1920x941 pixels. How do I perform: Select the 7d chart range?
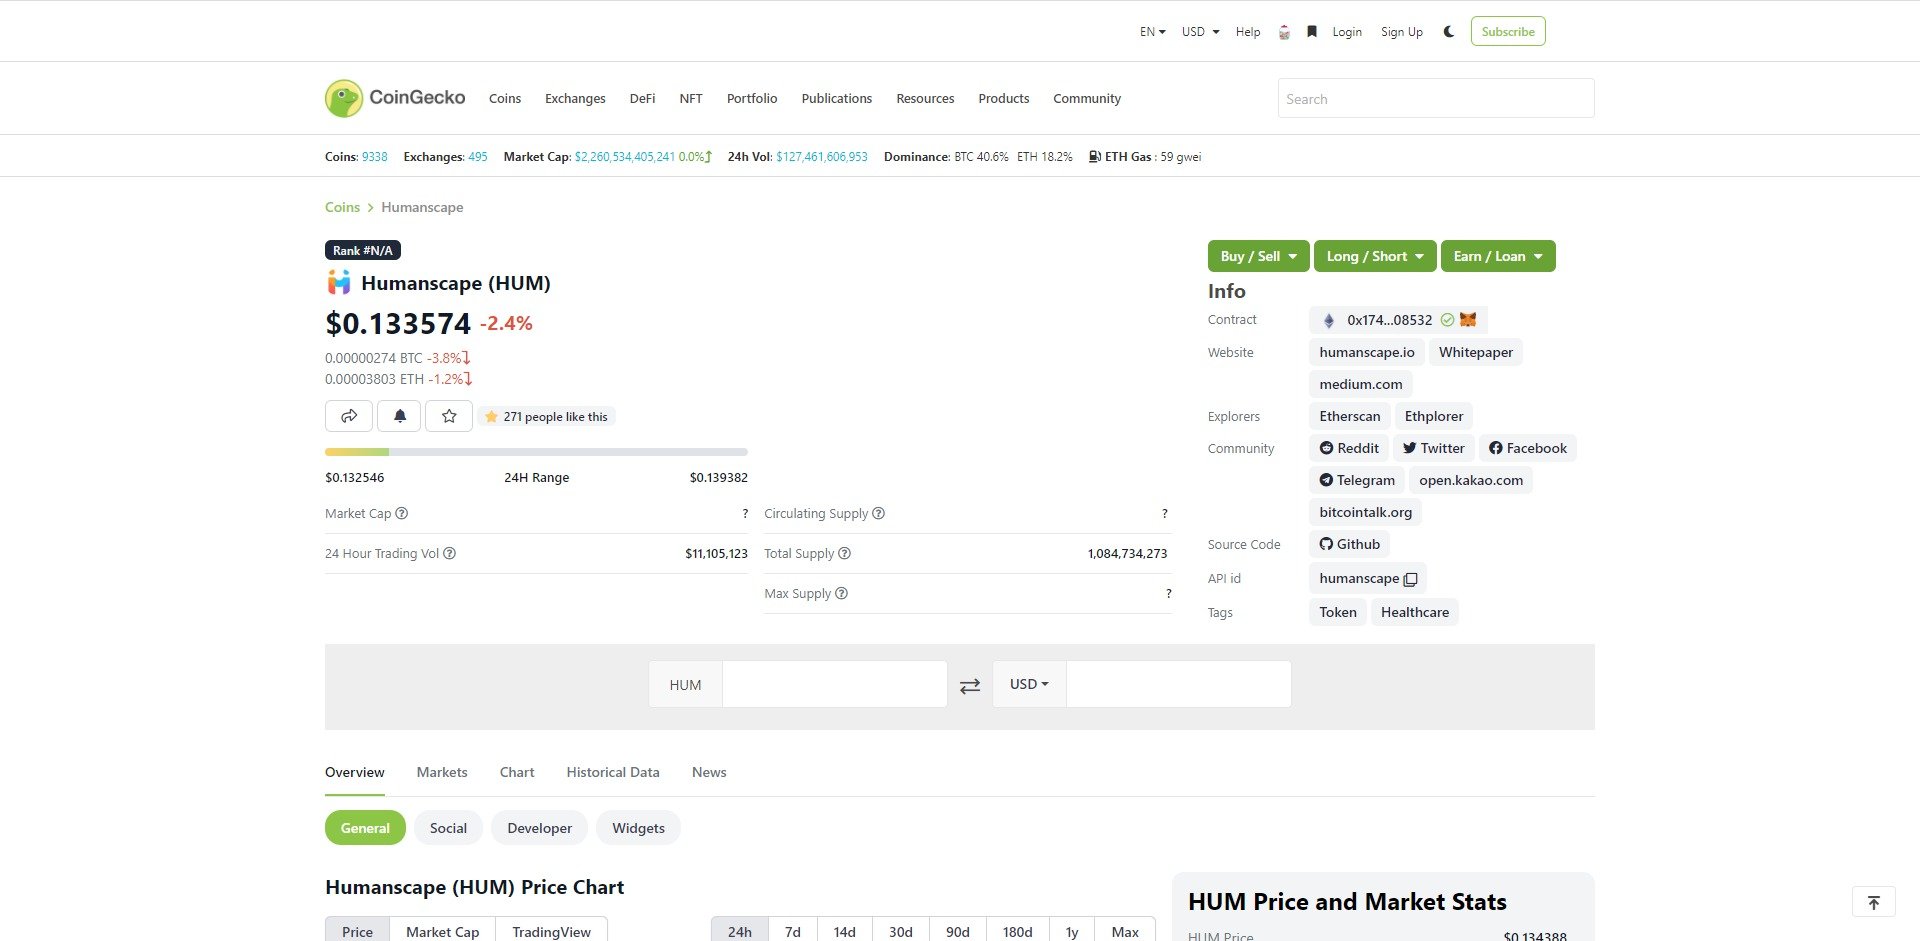[792, 931]
